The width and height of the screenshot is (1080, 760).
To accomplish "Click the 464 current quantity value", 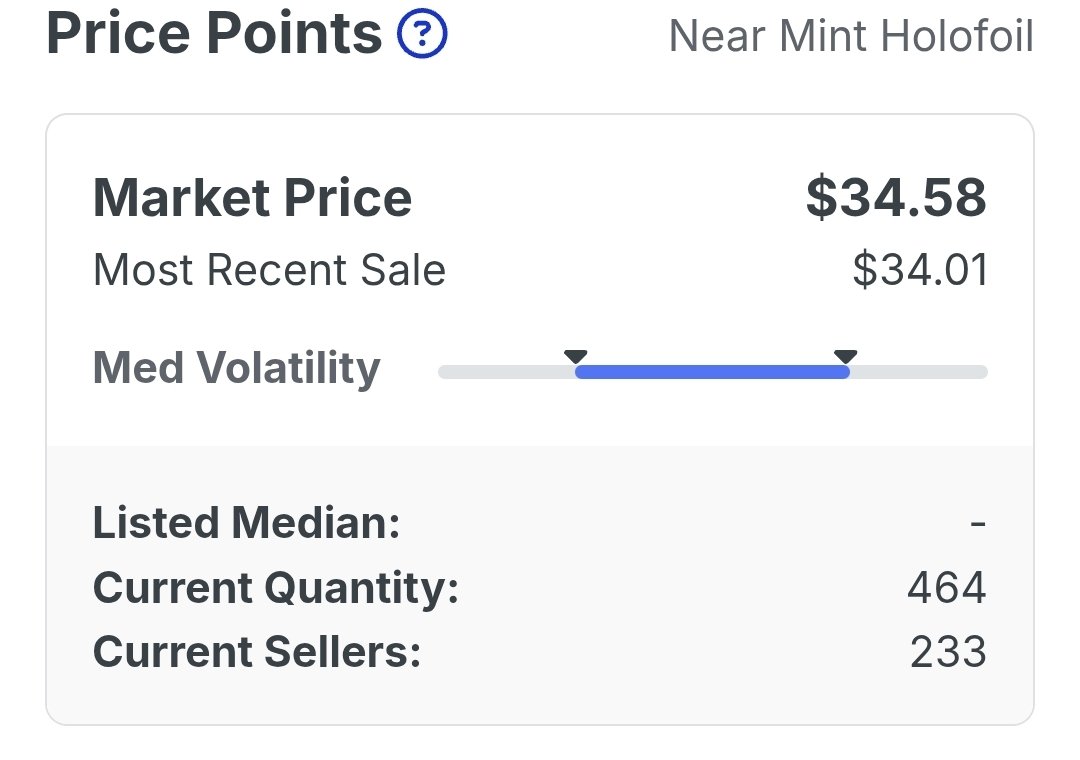I will click(947, 588).
